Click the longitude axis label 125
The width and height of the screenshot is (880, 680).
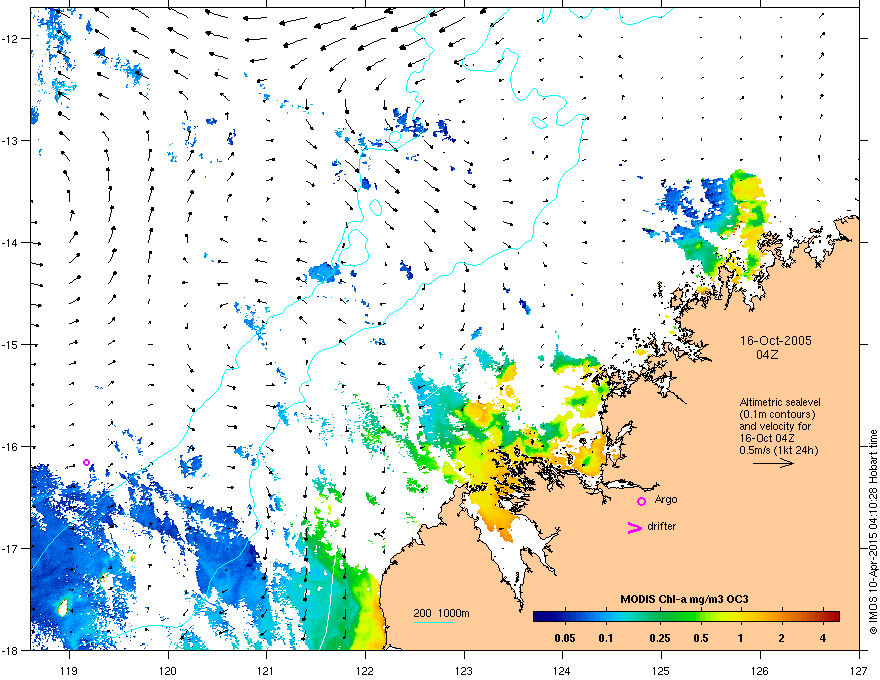[x=661, y=670]
